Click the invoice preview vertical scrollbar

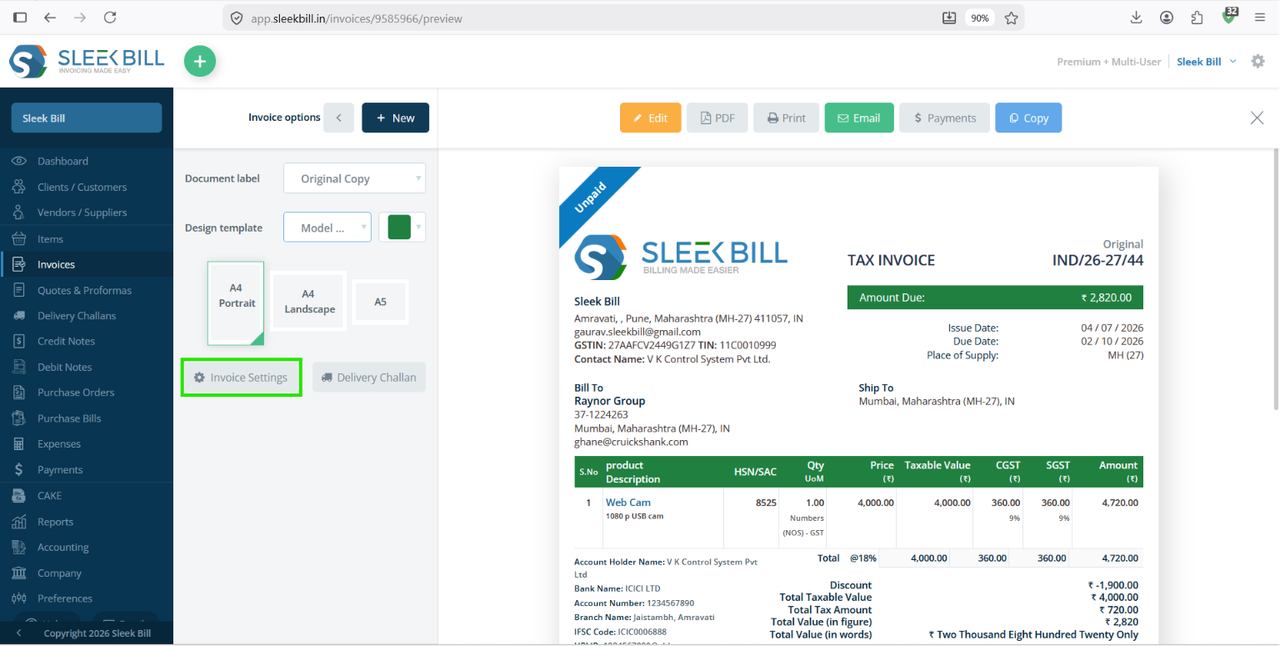coord(1274,279)
